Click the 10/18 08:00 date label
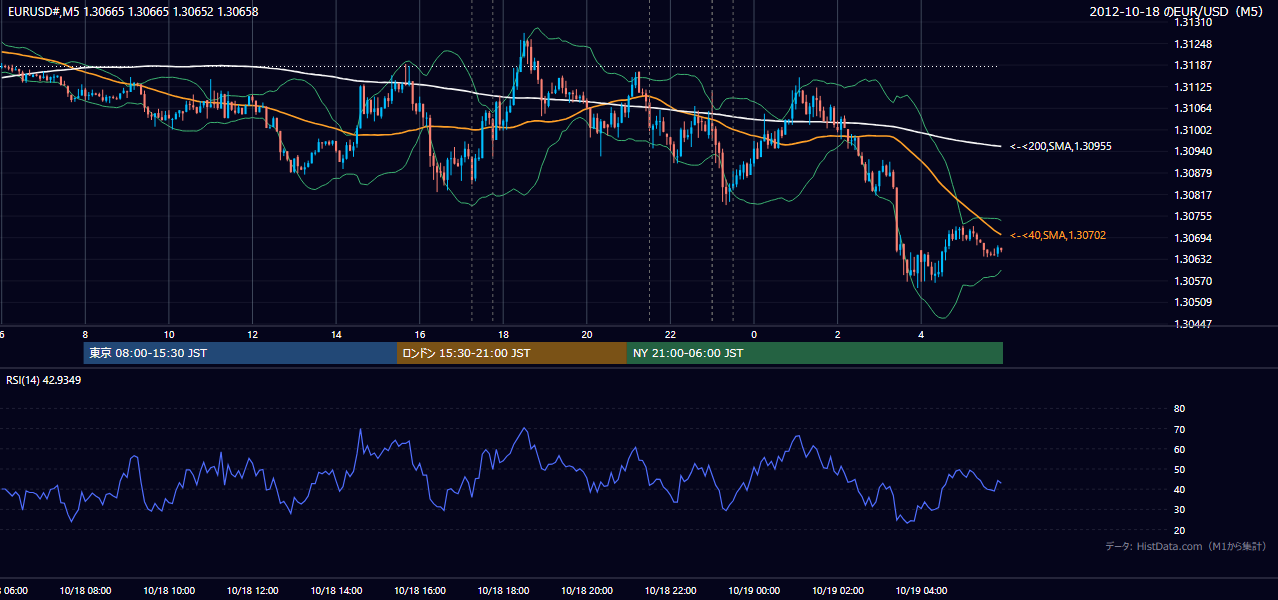 click(x=85, y=591)
